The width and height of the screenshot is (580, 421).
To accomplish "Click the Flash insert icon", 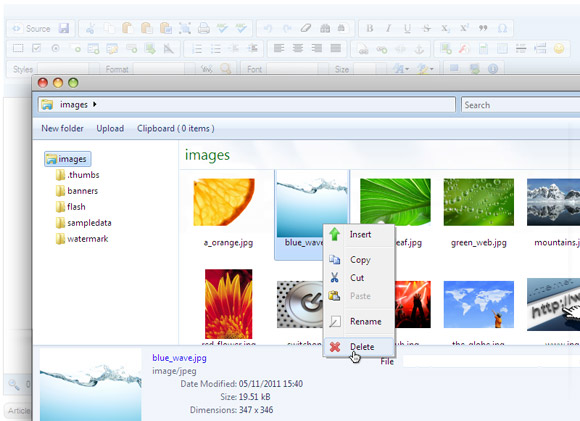I will pos(464,48).
